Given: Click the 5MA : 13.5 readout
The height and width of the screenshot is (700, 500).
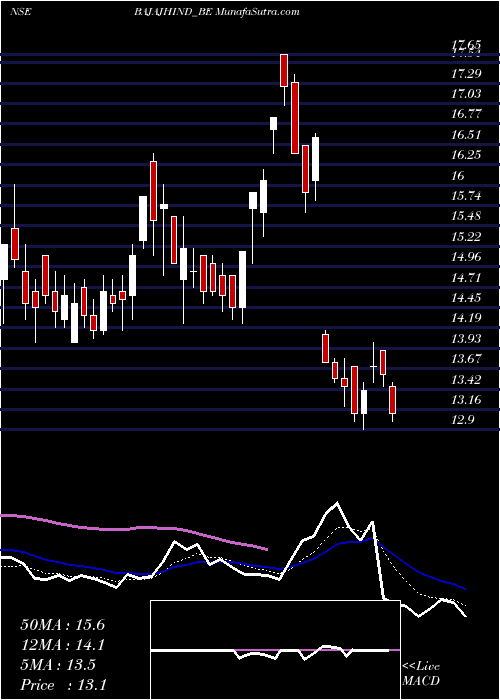Looking at the screenshot, I should tap(58, 665).
